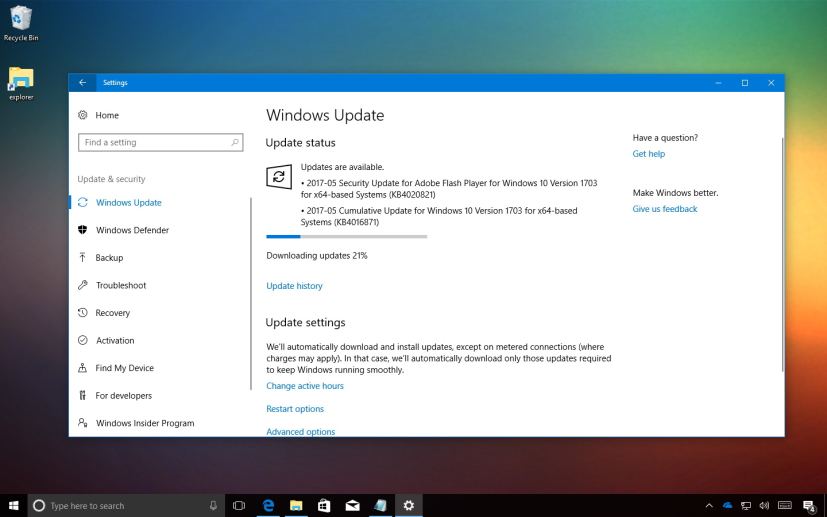Click the Settings gear in taskbar
This screenshot has height=517, width=827.
(x=409, y=506)
